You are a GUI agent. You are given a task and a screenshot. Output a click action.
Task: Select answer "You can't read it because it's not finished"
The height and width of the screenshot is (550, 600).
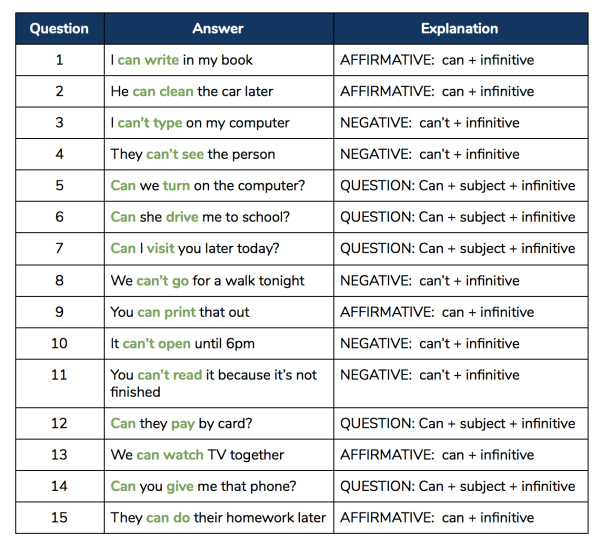click(214, 383)
